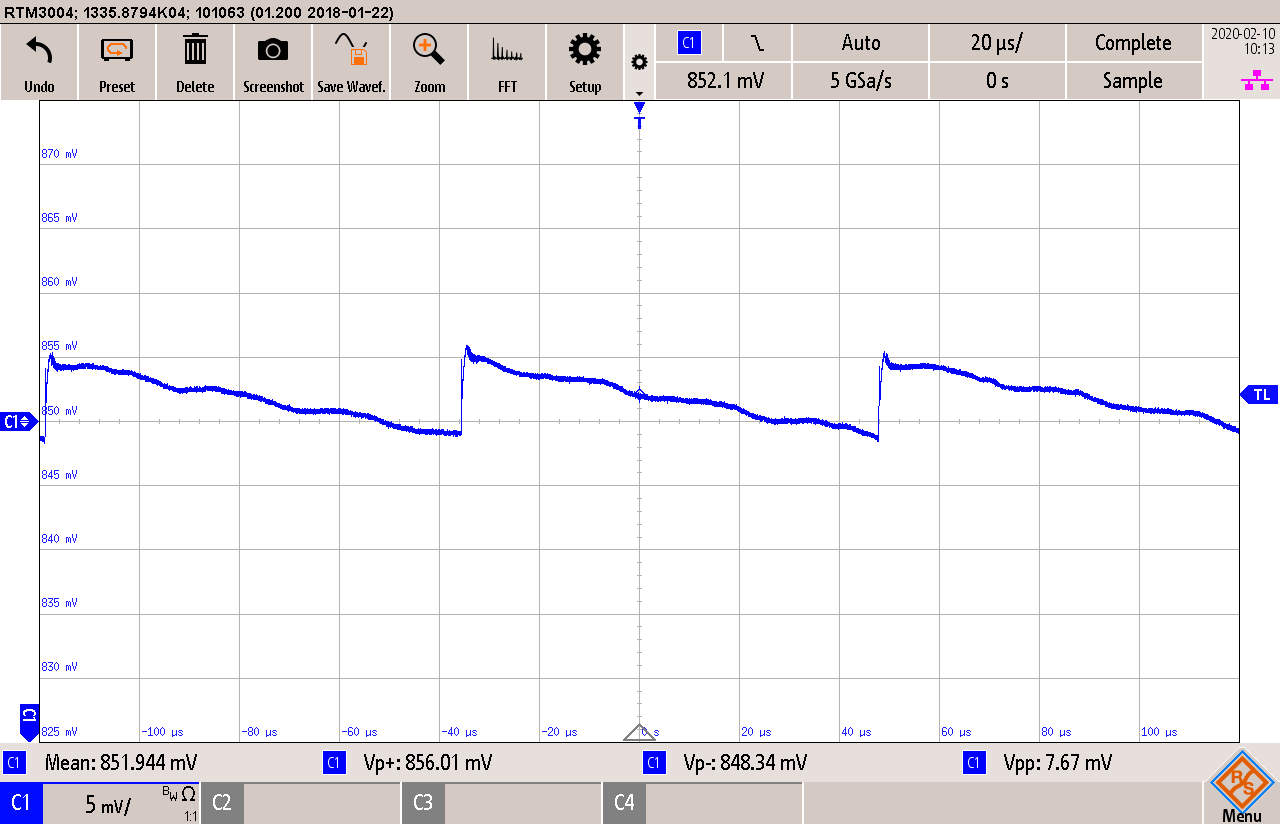1280x824 pixels.
Task: Click the C1 badge beside Vp-
Action: [654, 763]
